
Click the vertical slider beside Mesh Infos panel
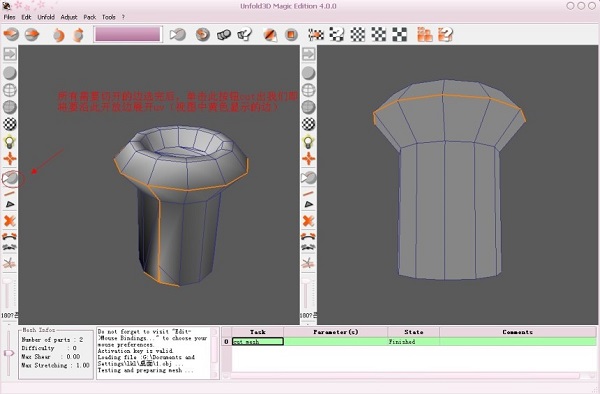(x=9, y=353)
